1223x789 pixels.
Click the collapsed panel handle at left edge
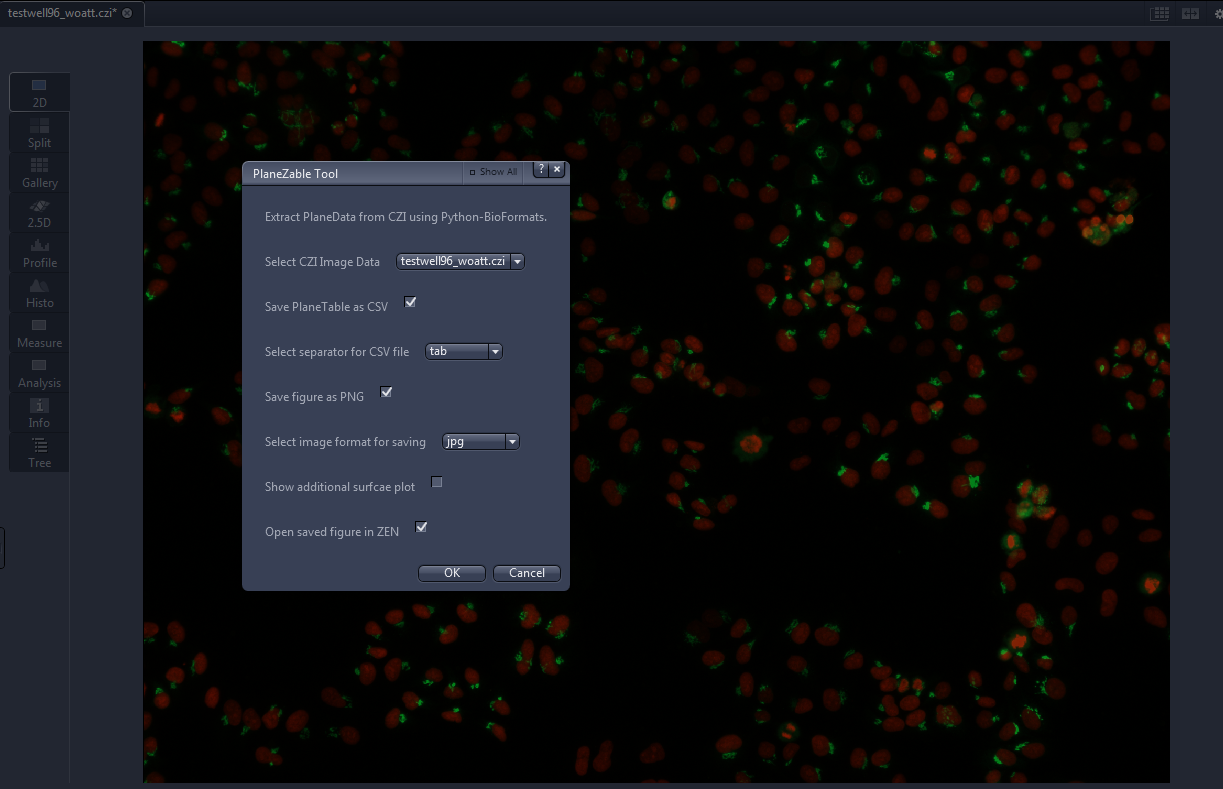coord(2,548)
